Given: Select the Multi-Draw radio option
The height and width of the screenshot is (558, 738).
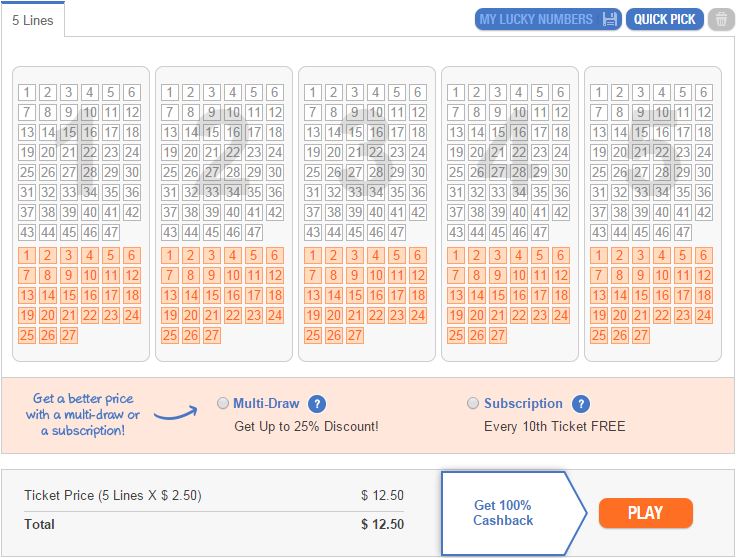Looking at the screenshot, I should click(x=223, y=403).
